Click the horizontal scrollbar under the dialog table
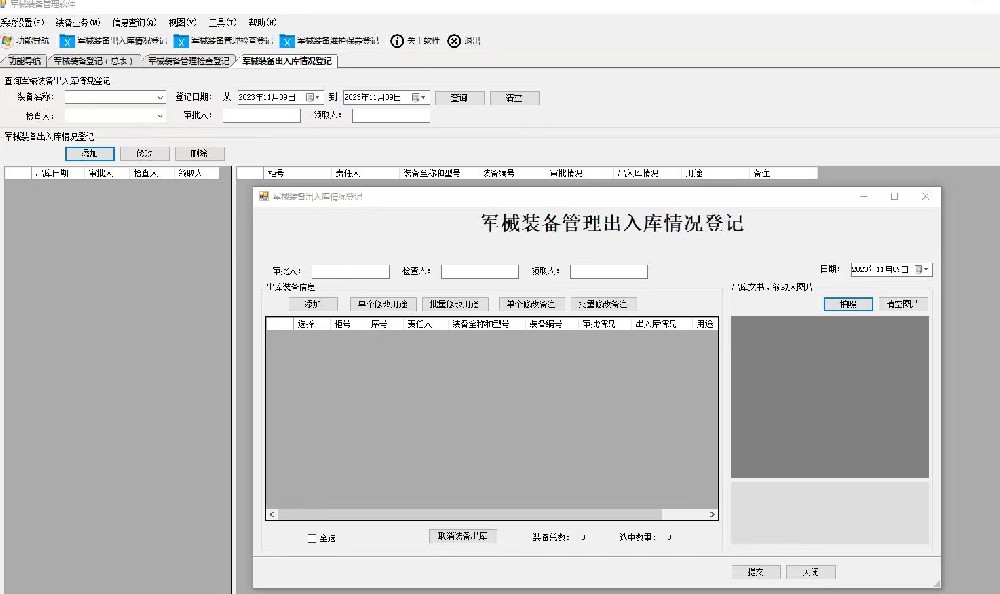Image resolution: width=1000 pixels, height=594 pixels. tap(490, 514)
